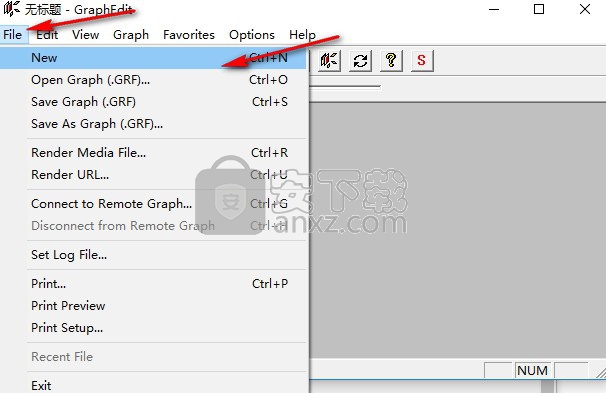Minimize the GraphEdit window
This screenshot has height=393, width=606.
coord(494,9)
